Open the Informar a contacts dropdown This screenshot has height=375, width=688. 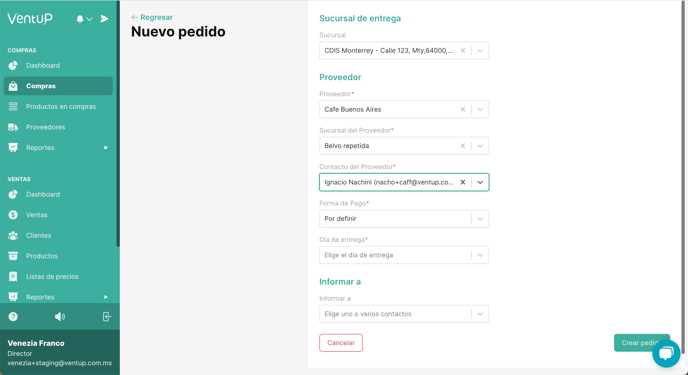click(x=404, y=314)
